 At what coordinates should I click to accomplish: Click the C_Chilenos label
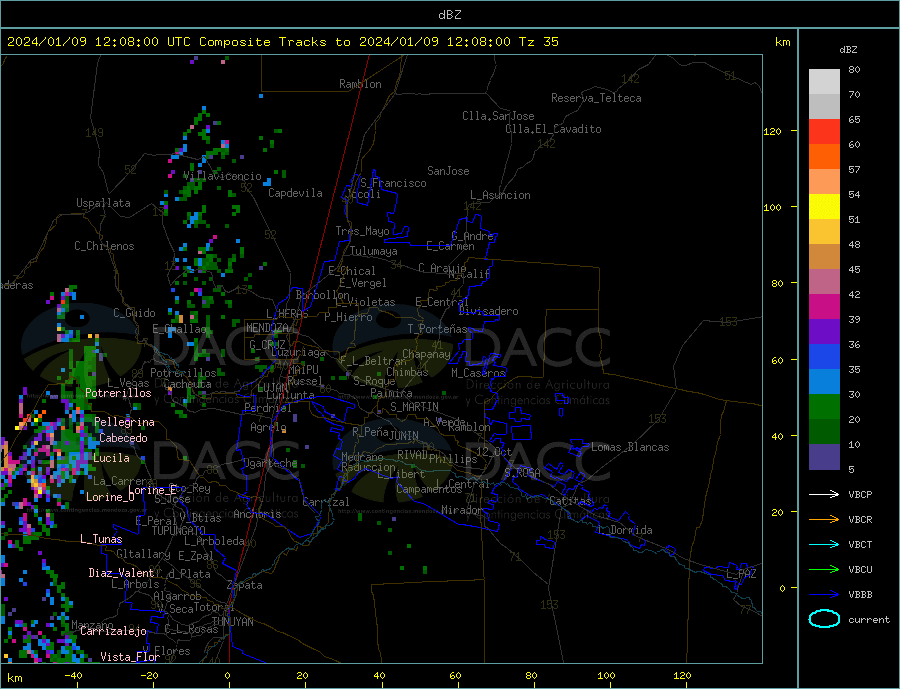[x=104, y=246]
